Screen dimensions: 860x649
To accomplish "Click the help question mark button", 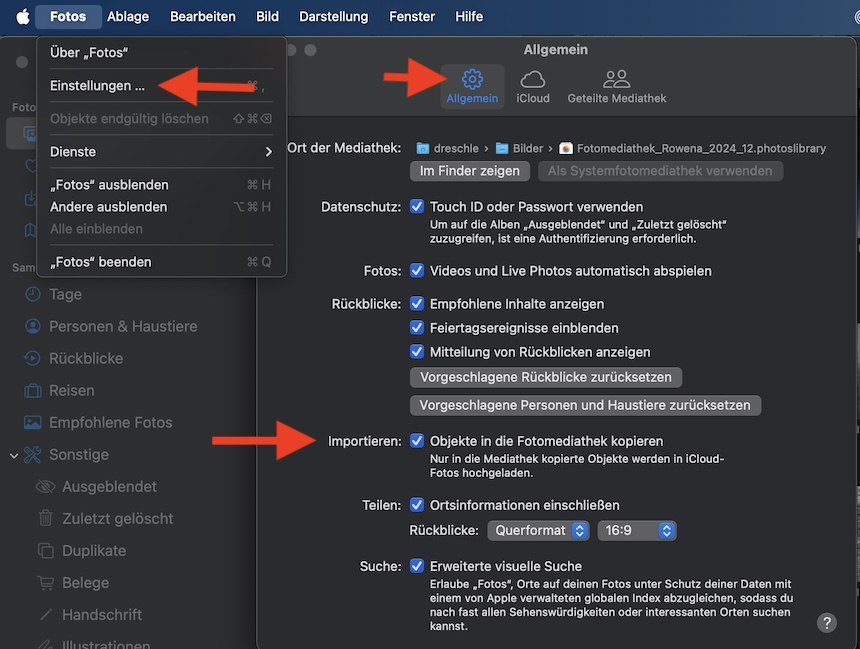I will [827, 622].
